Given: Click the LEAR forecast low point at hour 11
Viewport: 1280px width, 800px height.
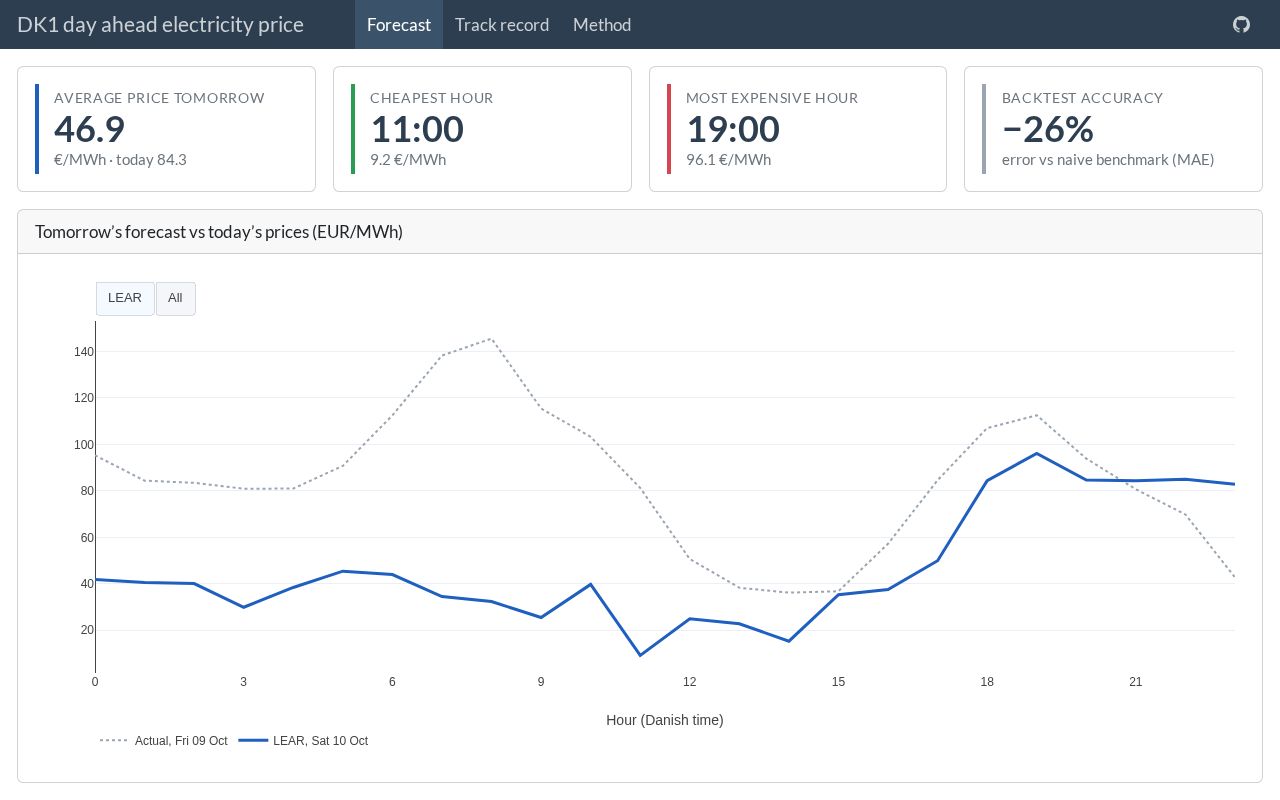Looking at the screenshot, I should [x=640, y=655].
